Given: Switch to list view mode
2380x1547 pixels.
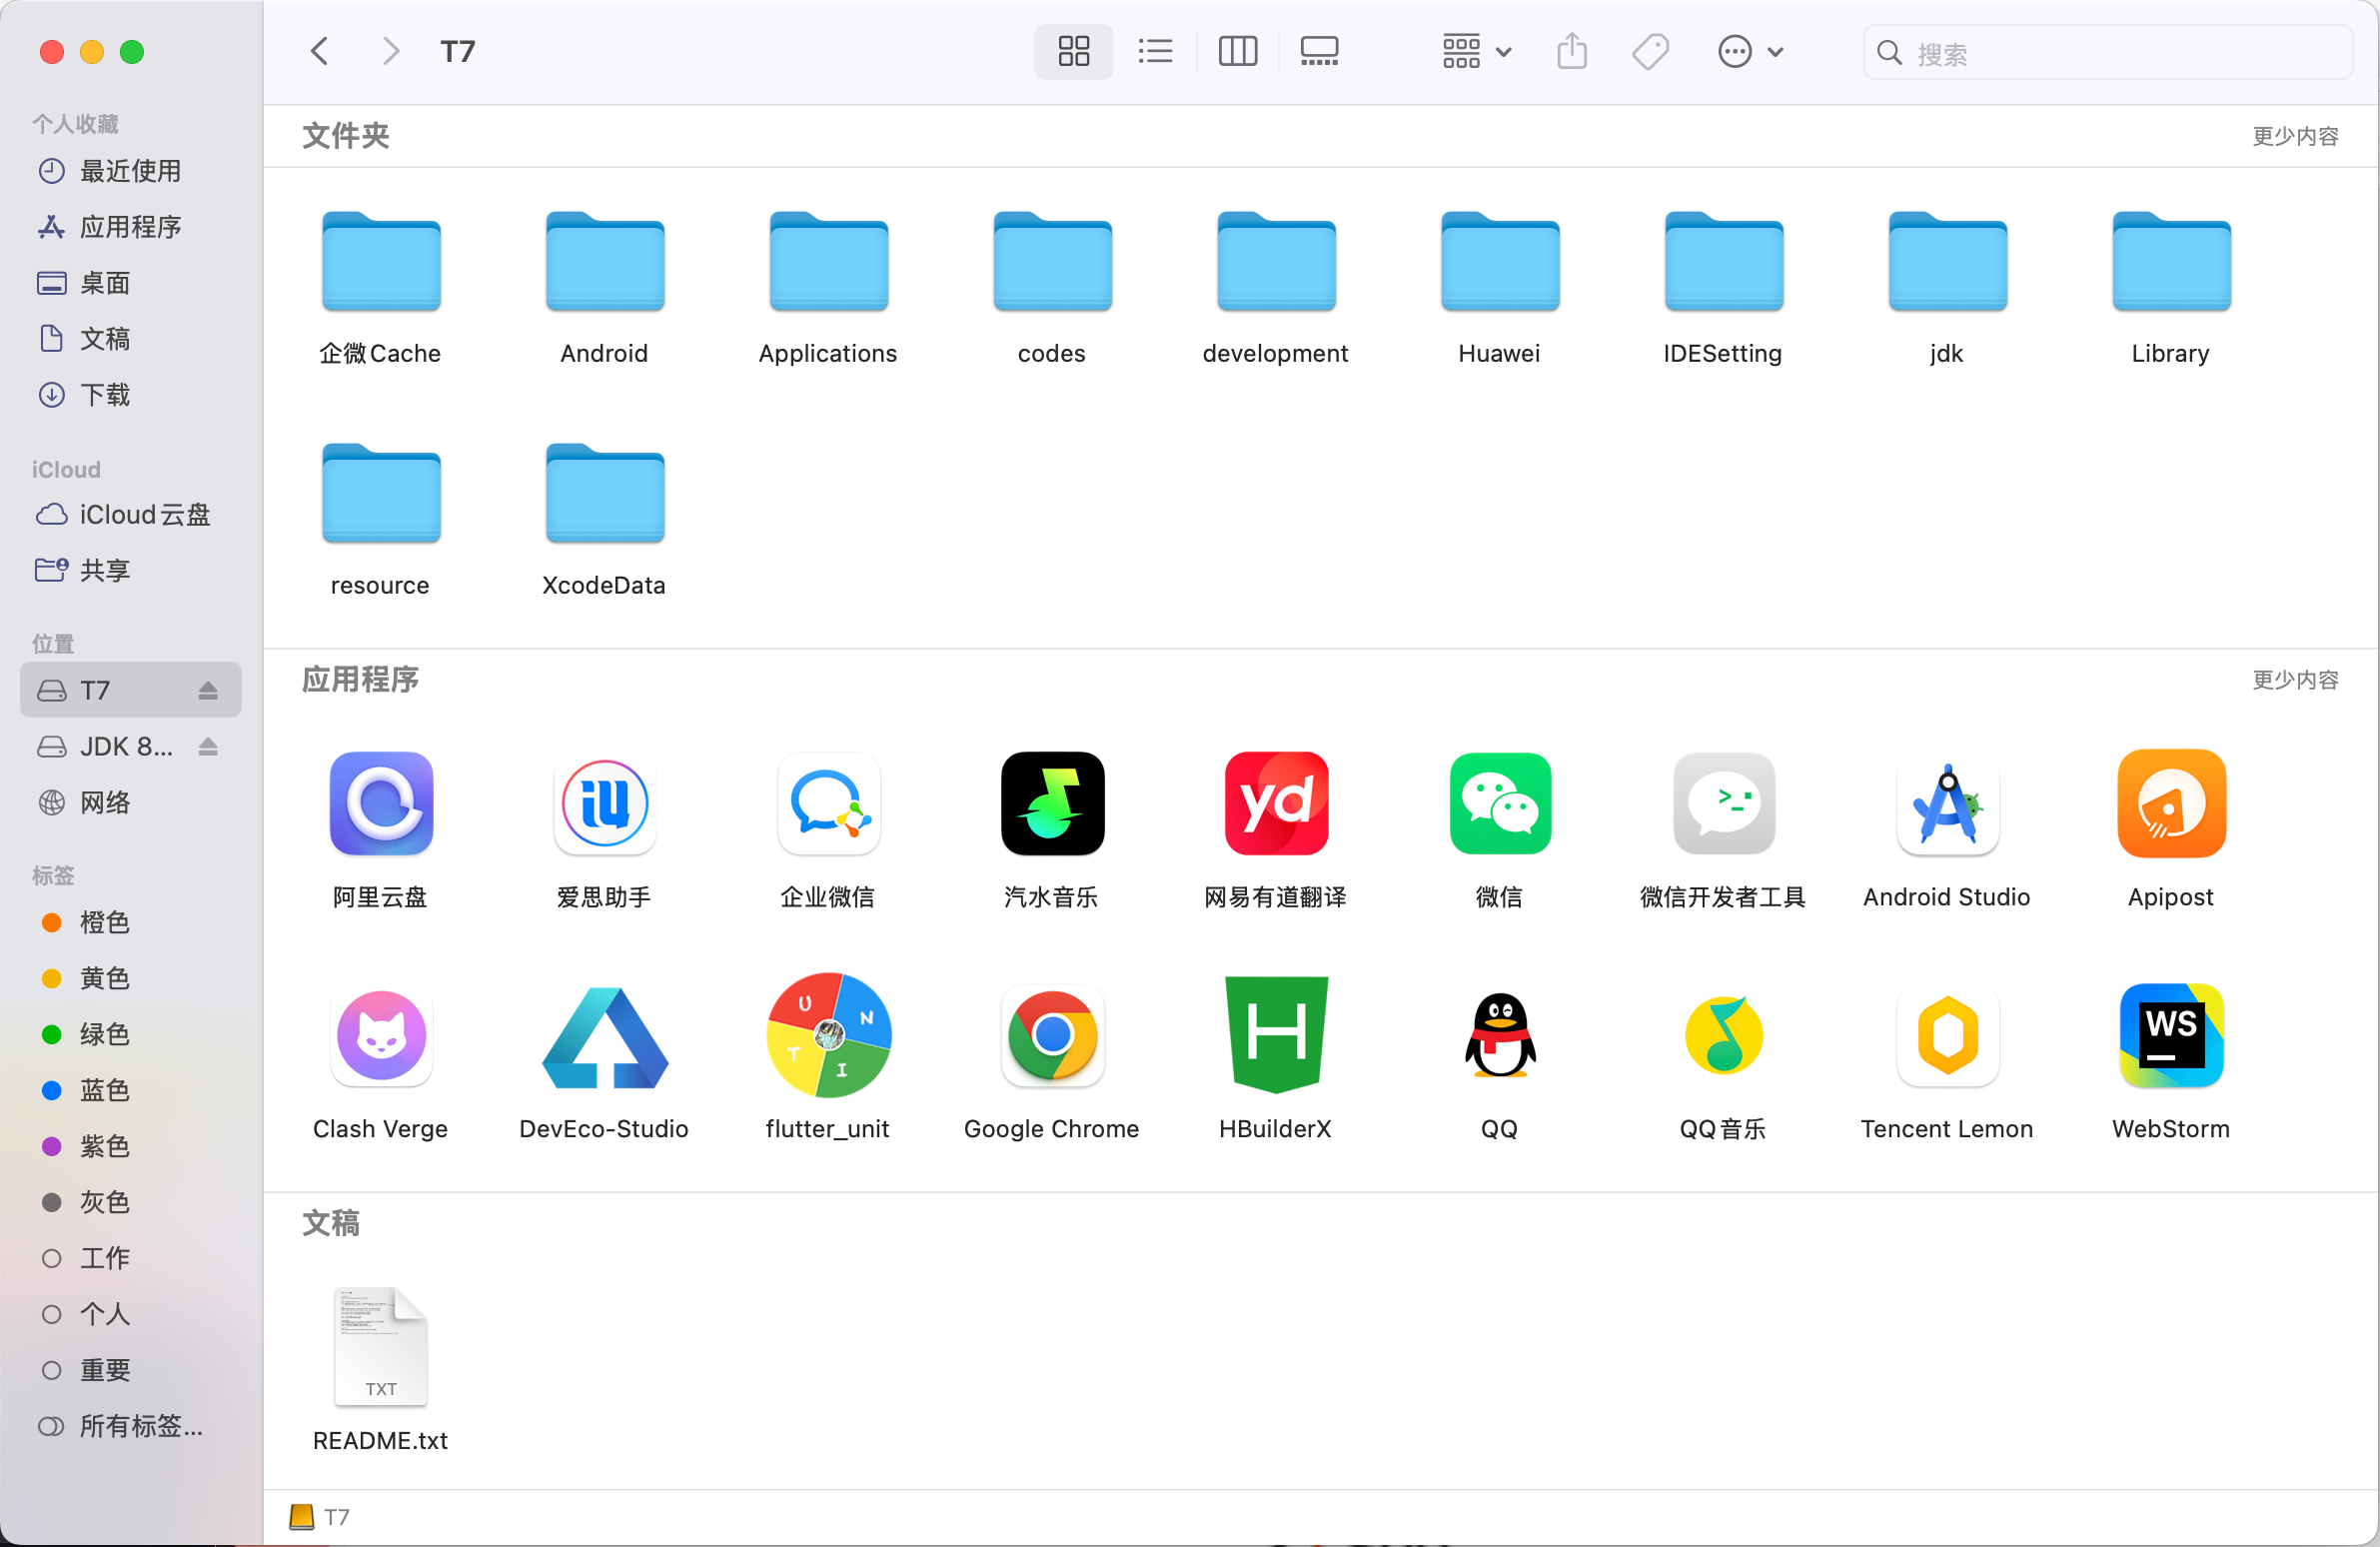Looking at the screenshot, I should (1155, 51).
